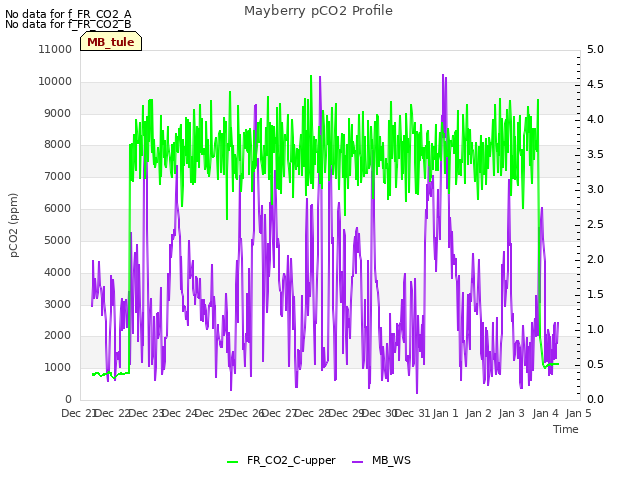Click the 3000 left axis tick label
Image resolution: width=640 pixels, height=480 pixels.
(58, 304)
